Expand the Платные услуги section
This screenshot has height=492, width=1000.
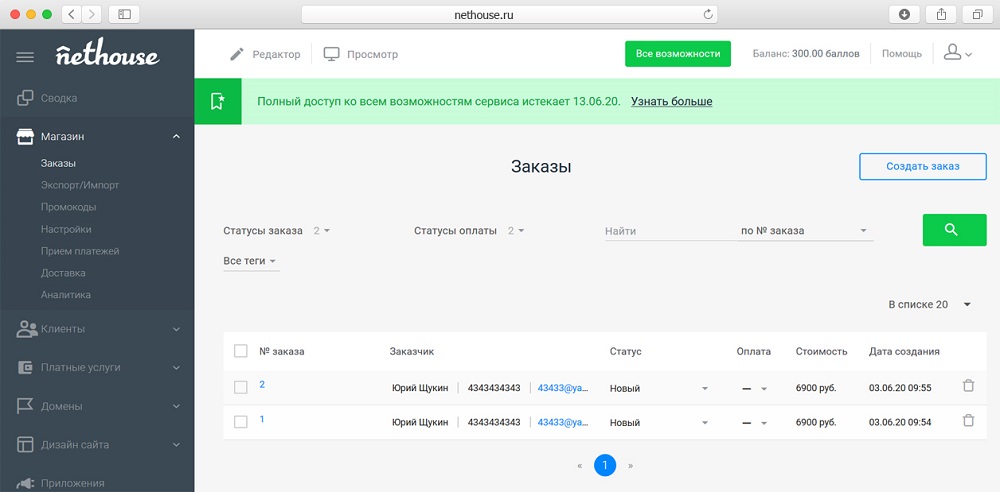point(177,368)
